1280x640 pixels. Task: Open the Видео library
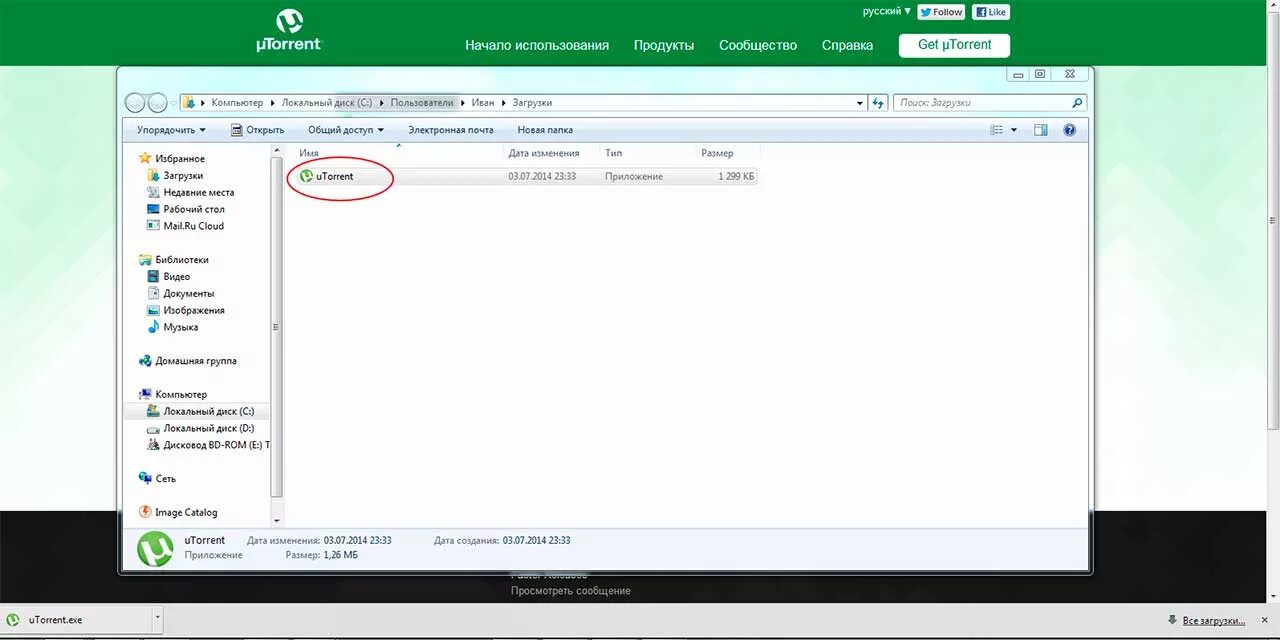pos(177,277)
